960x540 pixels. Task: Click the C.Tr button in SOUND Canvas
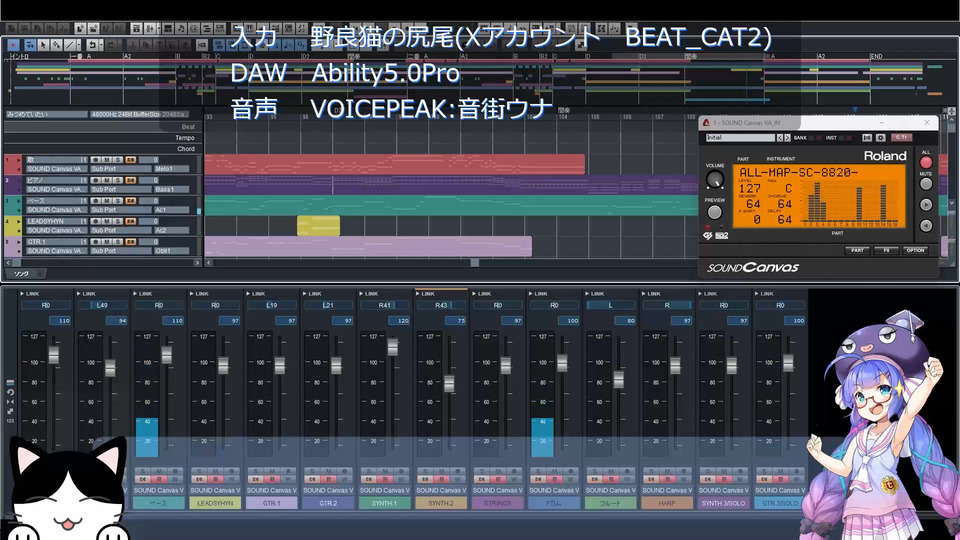(902, 138)
